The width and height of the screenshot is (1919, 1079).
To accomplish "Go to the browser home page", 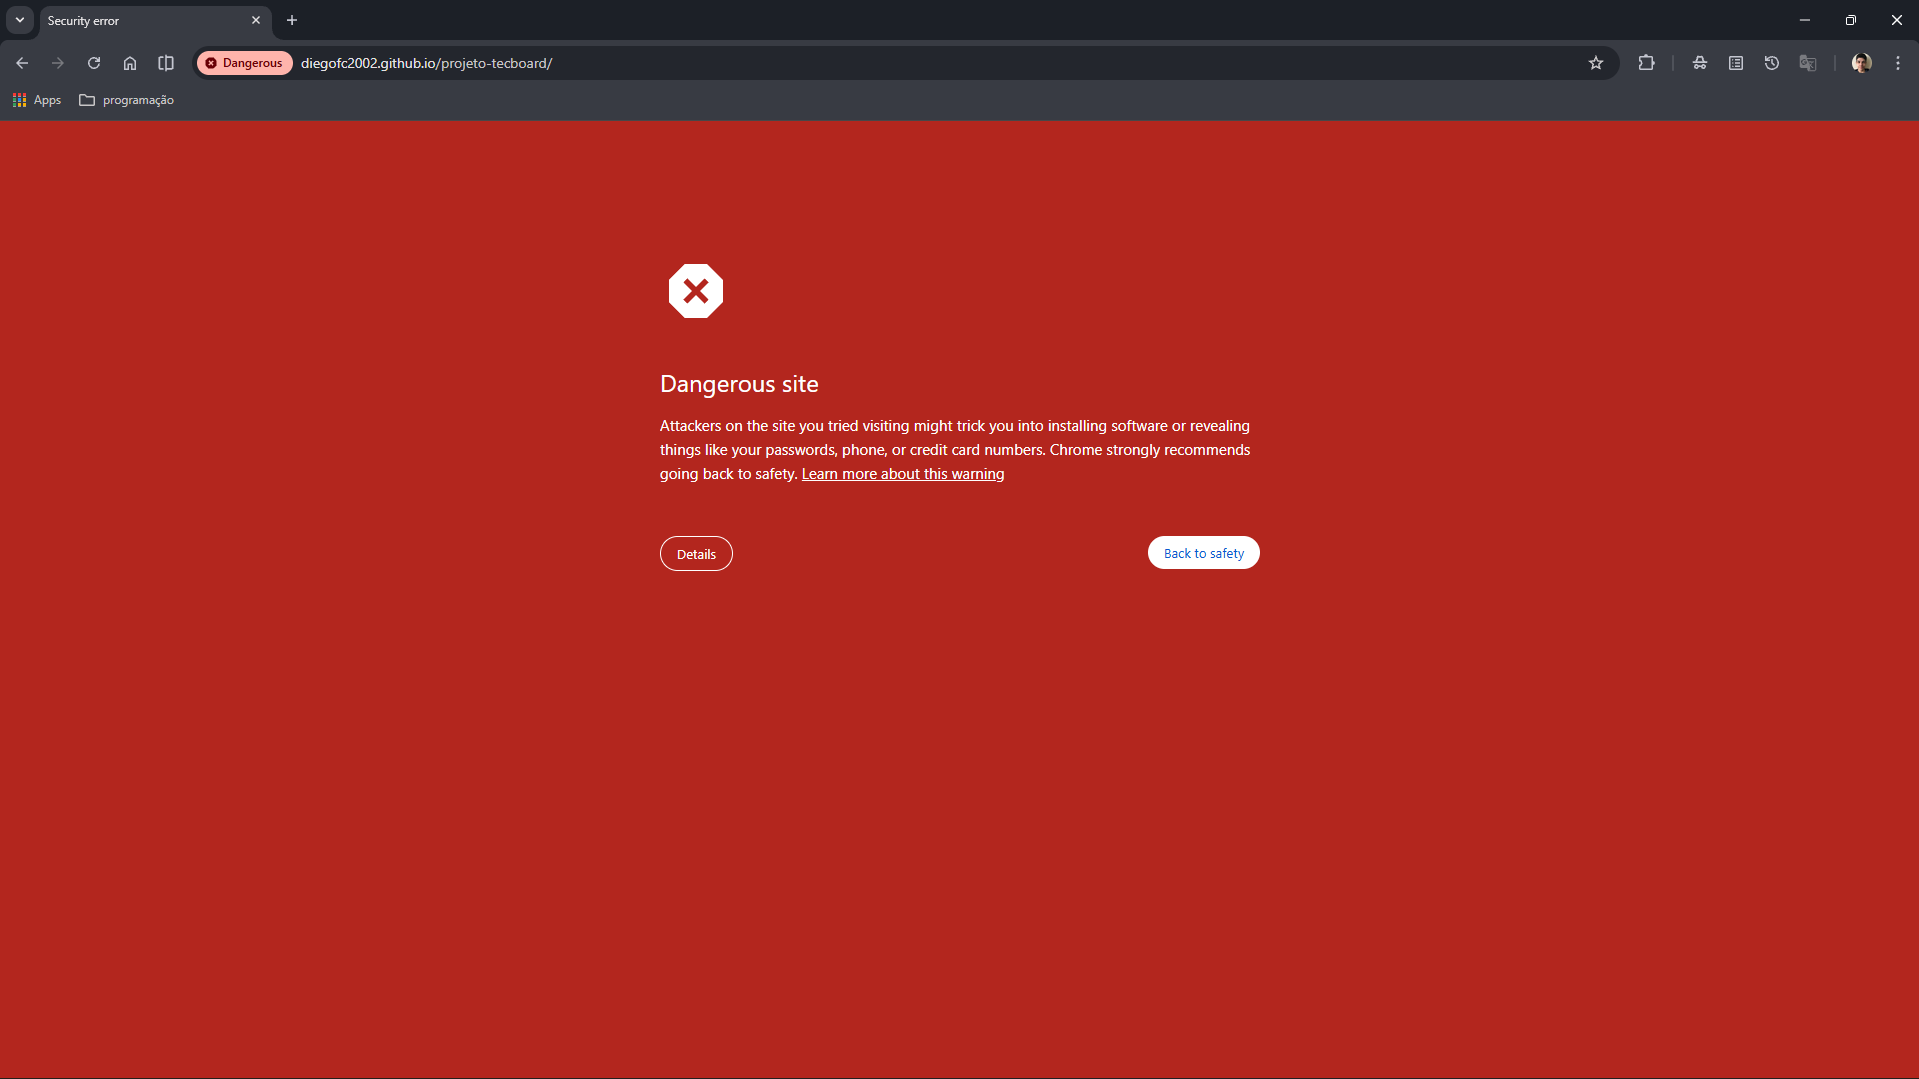I will [x=130, y=63].
